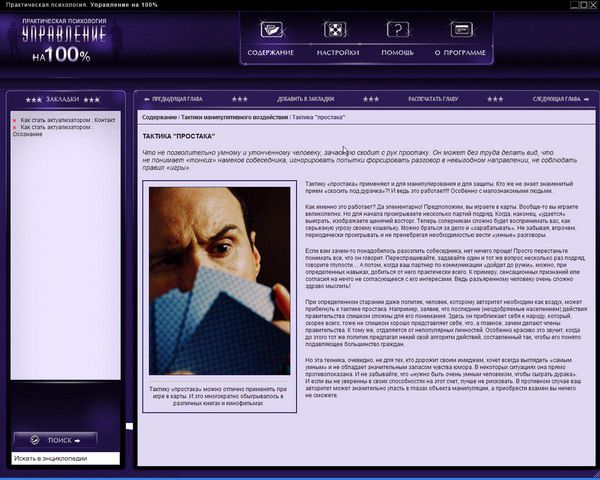The height and width of the screenshot is (480, 600).
Task: Go to Предыдущая глава
Action: [181, 100]
